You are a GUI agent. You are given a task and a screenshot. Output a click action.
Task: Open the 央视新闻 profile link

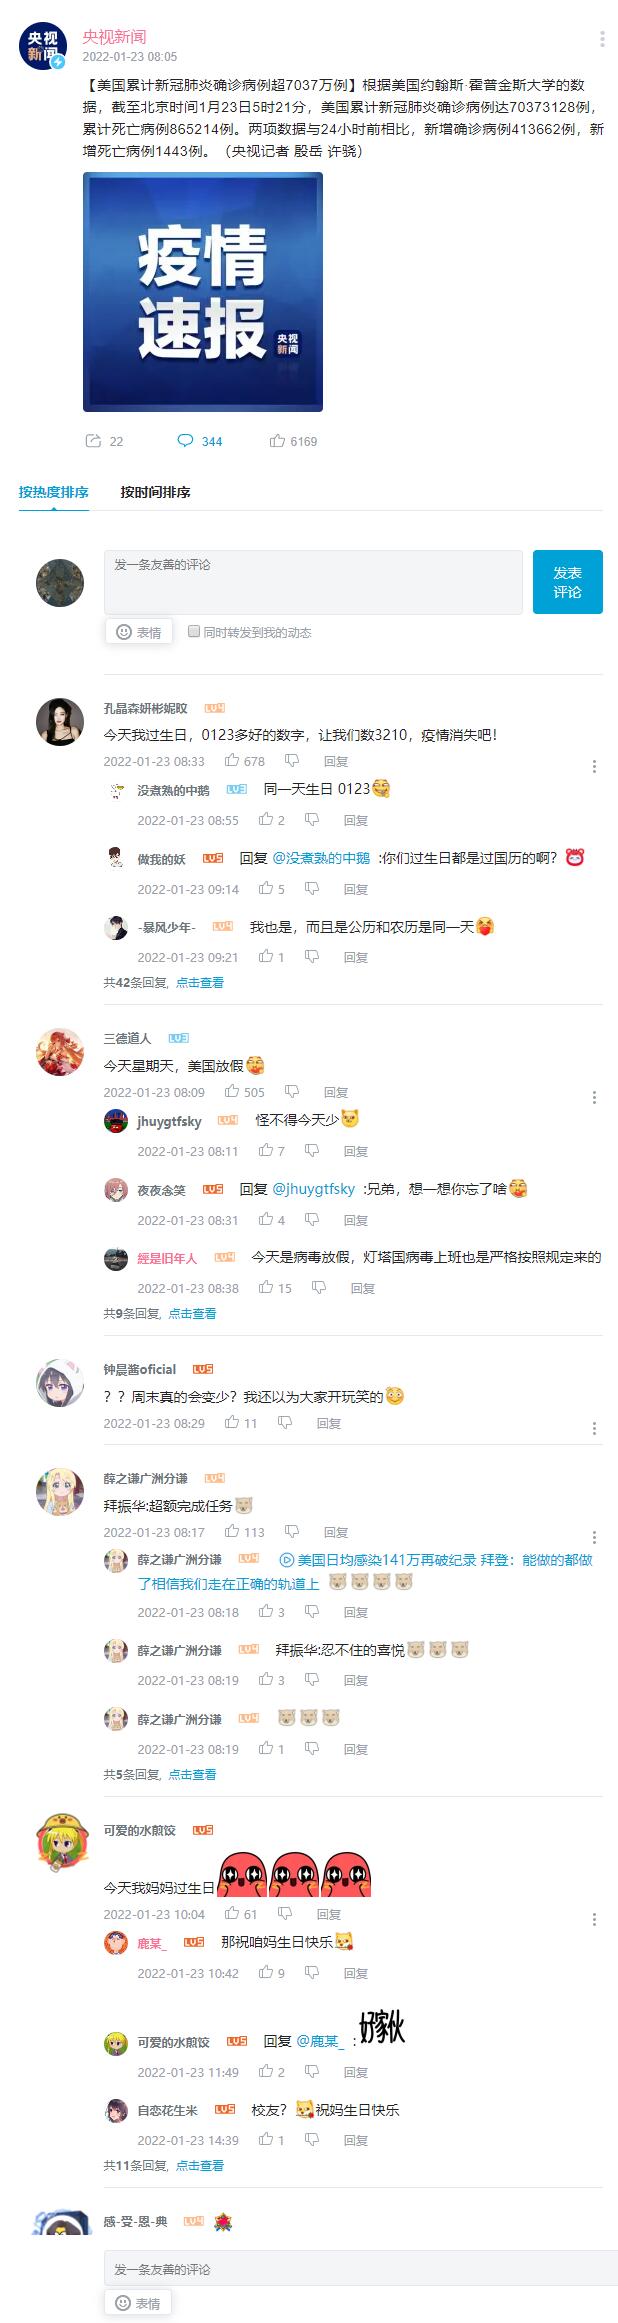point(114,37)
